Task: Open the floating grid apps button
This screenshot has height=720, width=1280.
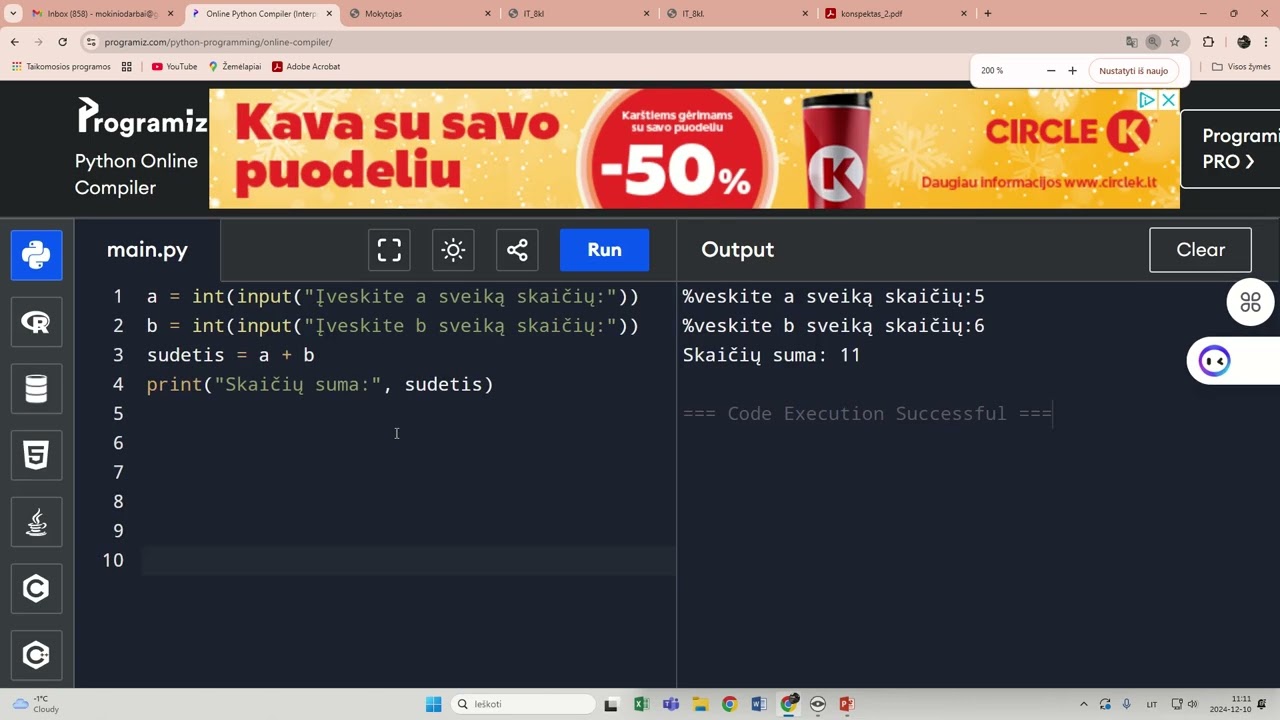Action: click(1251, 302)
